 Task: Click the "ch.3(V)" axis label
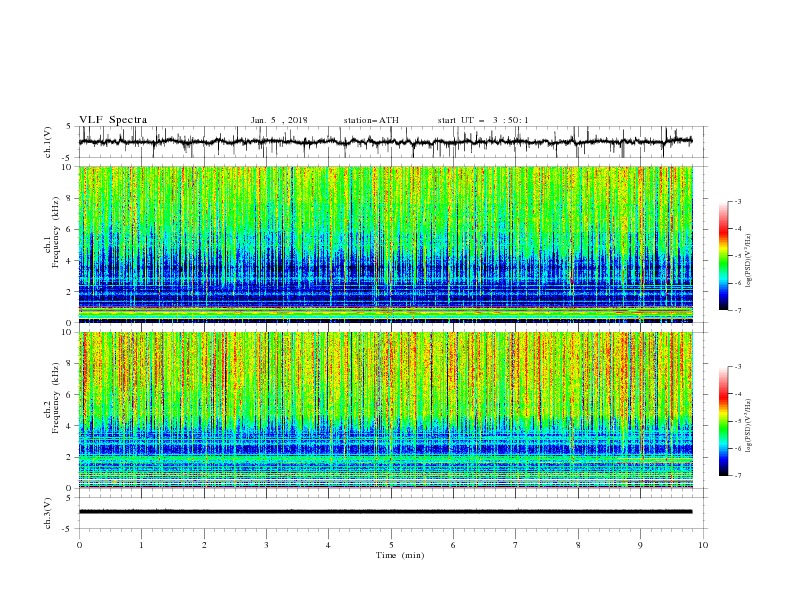48,513
